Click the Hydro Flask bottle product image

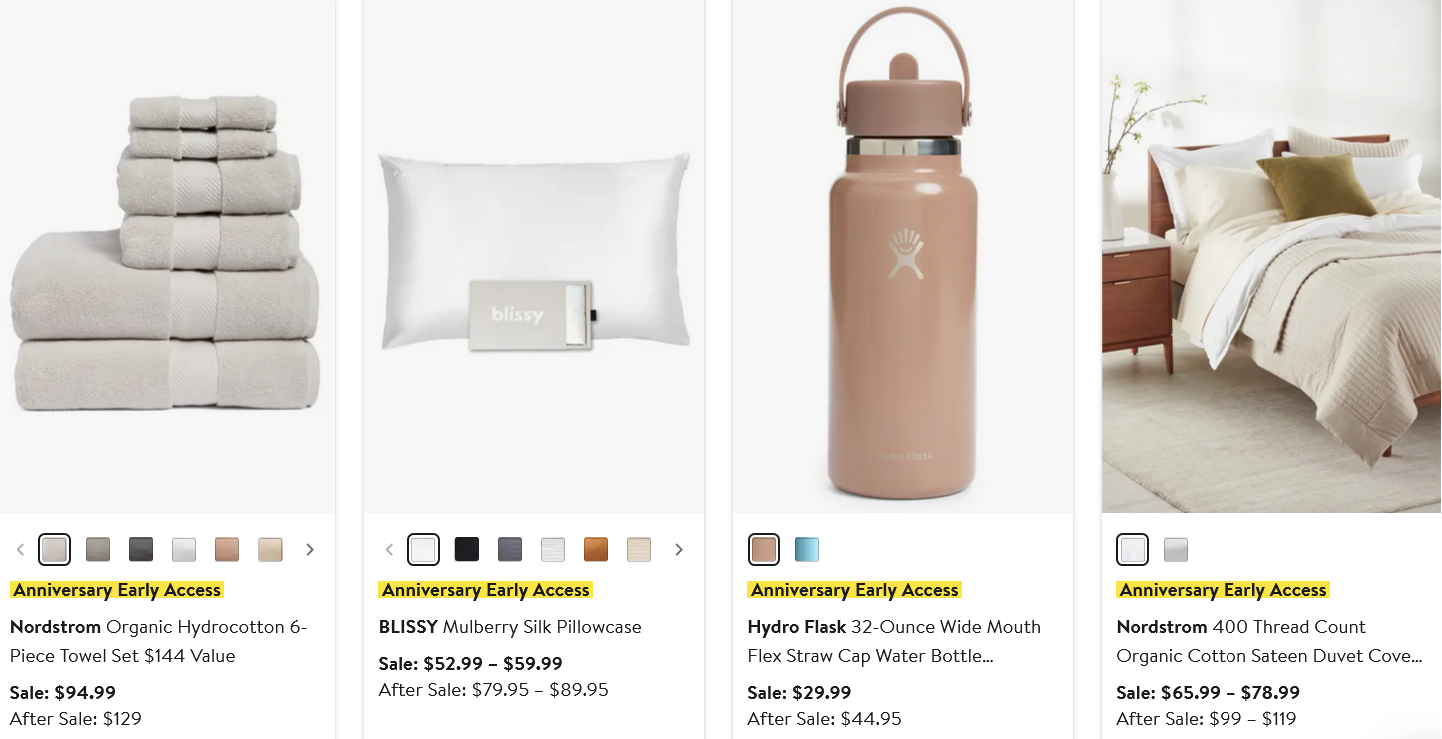coord(902,256)
